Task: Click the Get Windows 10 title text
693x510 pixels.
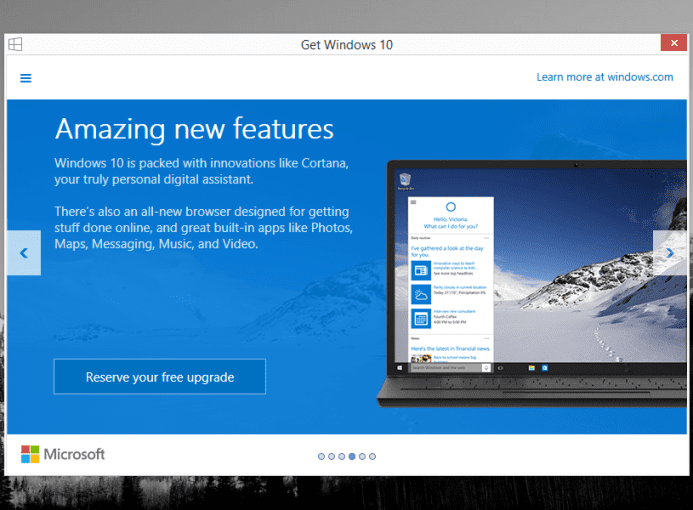Action: (x=346, y=45)
